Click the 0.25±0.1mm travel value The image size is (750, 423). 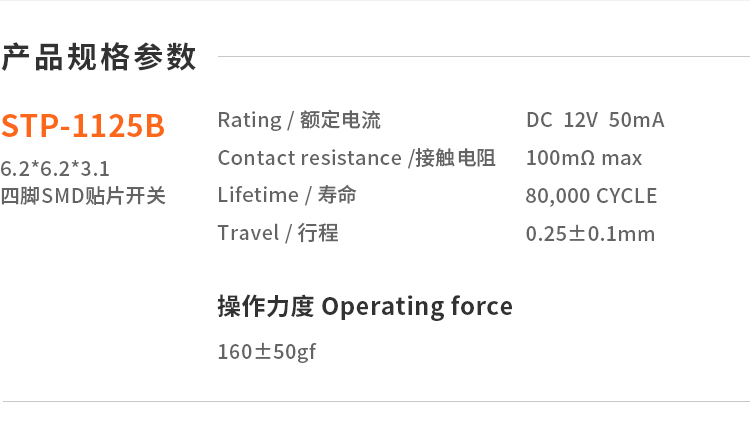(x=590, y=234)
